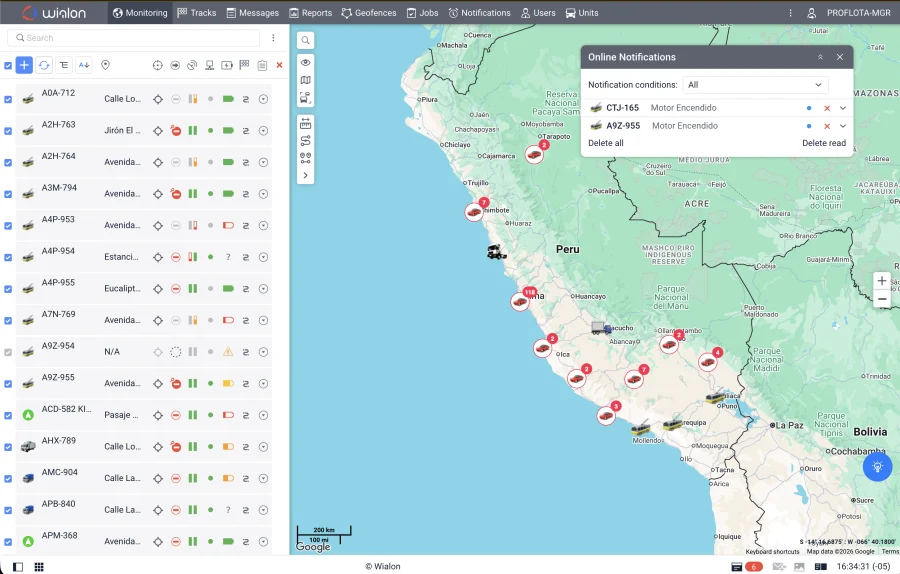Open the Notifications tab in top bar
This screenshot has width=900, height=574.
[x=479, y=13]
